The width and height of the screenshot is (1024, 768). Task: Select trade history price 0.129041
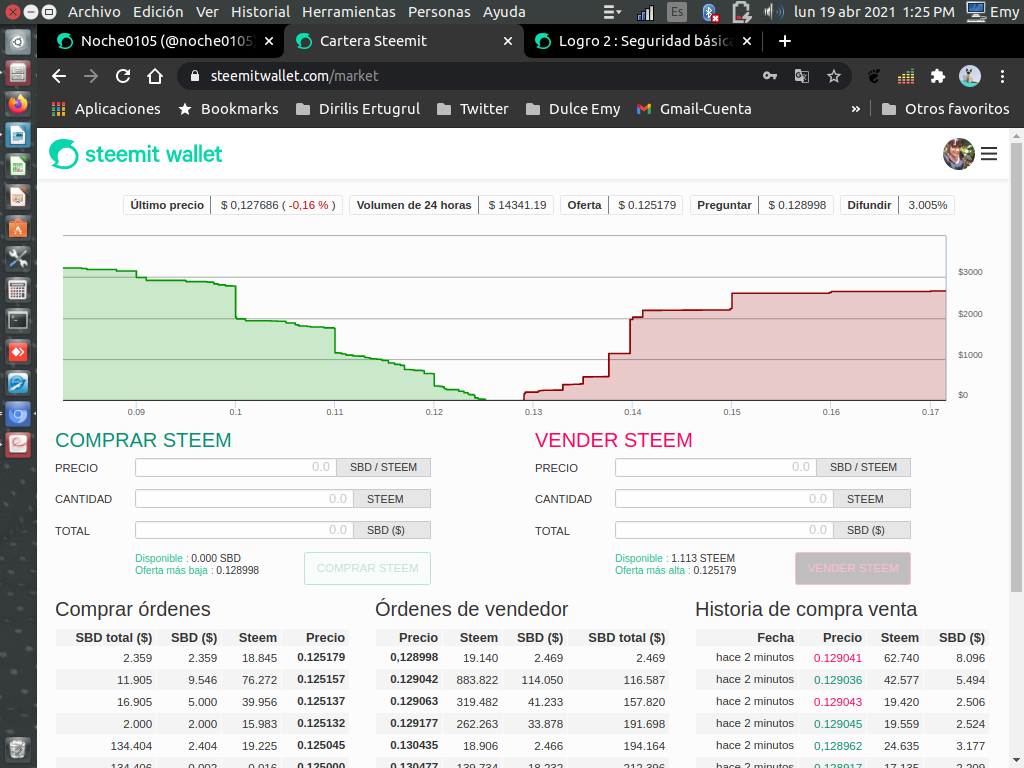(x=837, y=658)
